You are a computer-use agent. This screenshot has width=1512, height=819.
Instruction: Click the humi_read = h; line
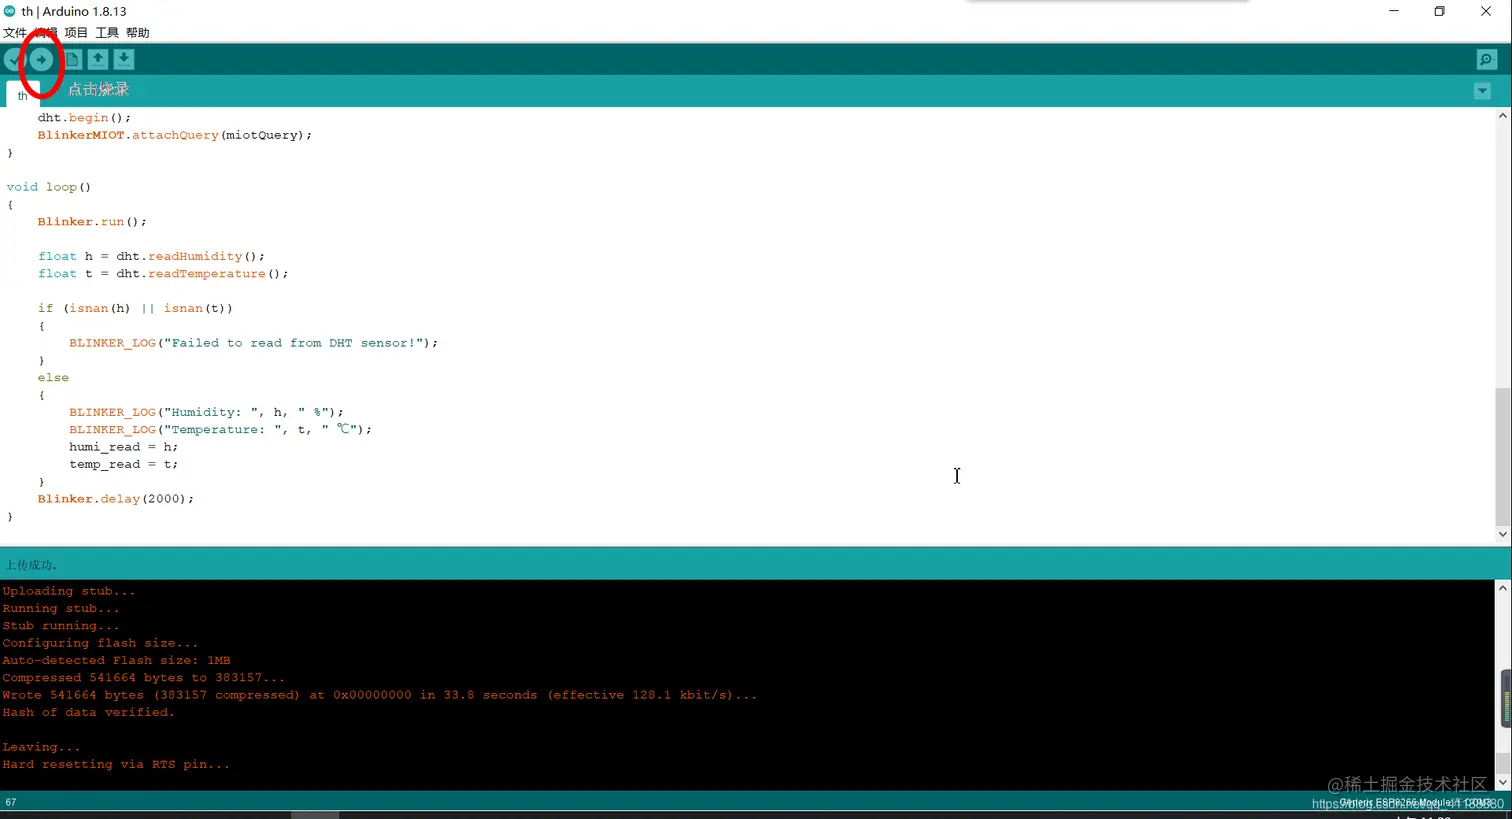point(123,447)
